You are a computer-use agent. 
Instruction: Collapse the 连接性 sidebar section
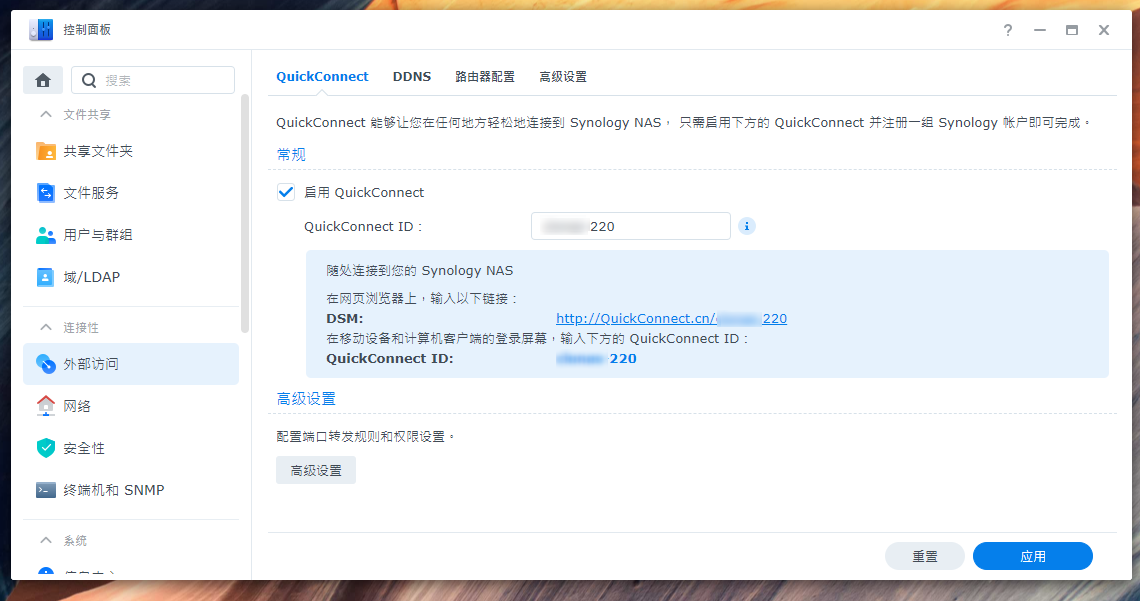coord(46,328)
